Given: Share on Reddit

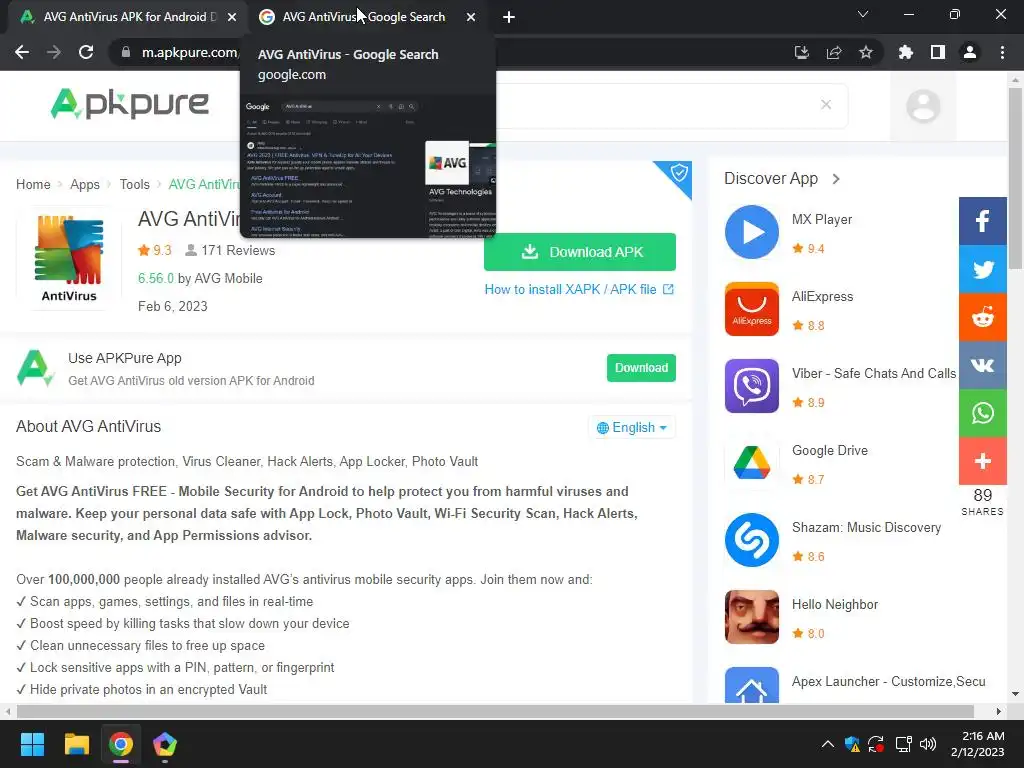Looking at the screenshot, I should click(x=983, y=317).
